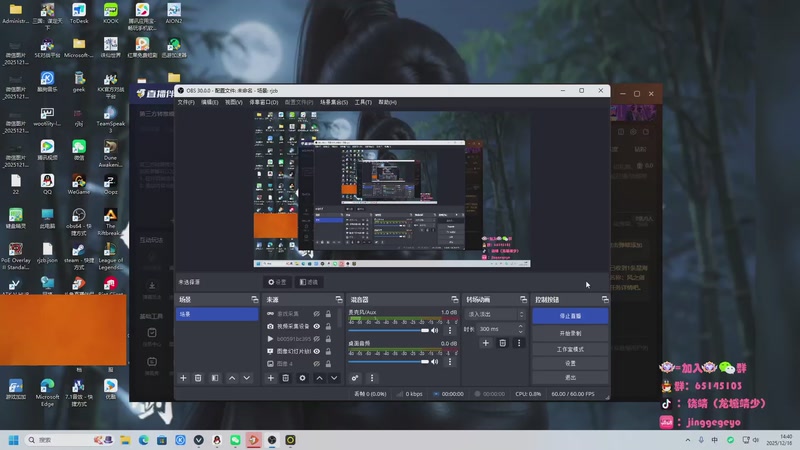Open the 淡入淡出 transition dropdown

494,314
